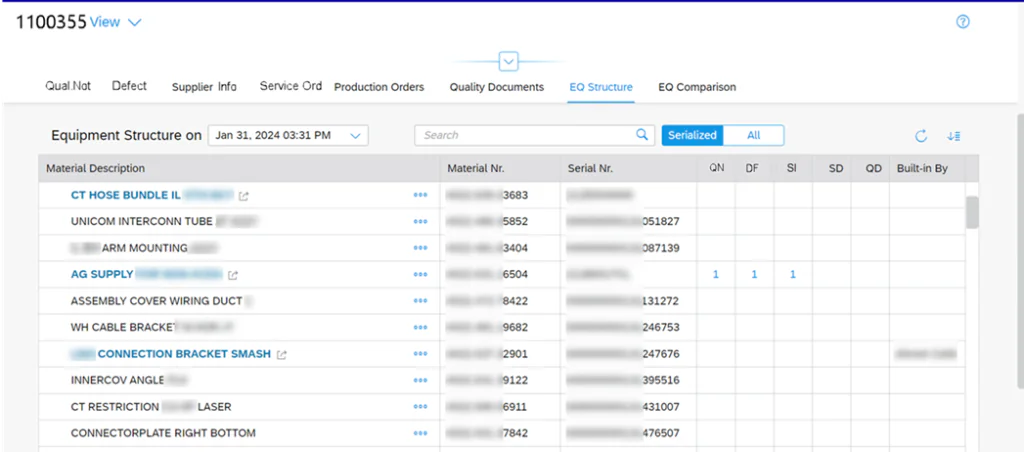
Task: Open the CT HOSE BUNDLE IL link
Action: 125,195
